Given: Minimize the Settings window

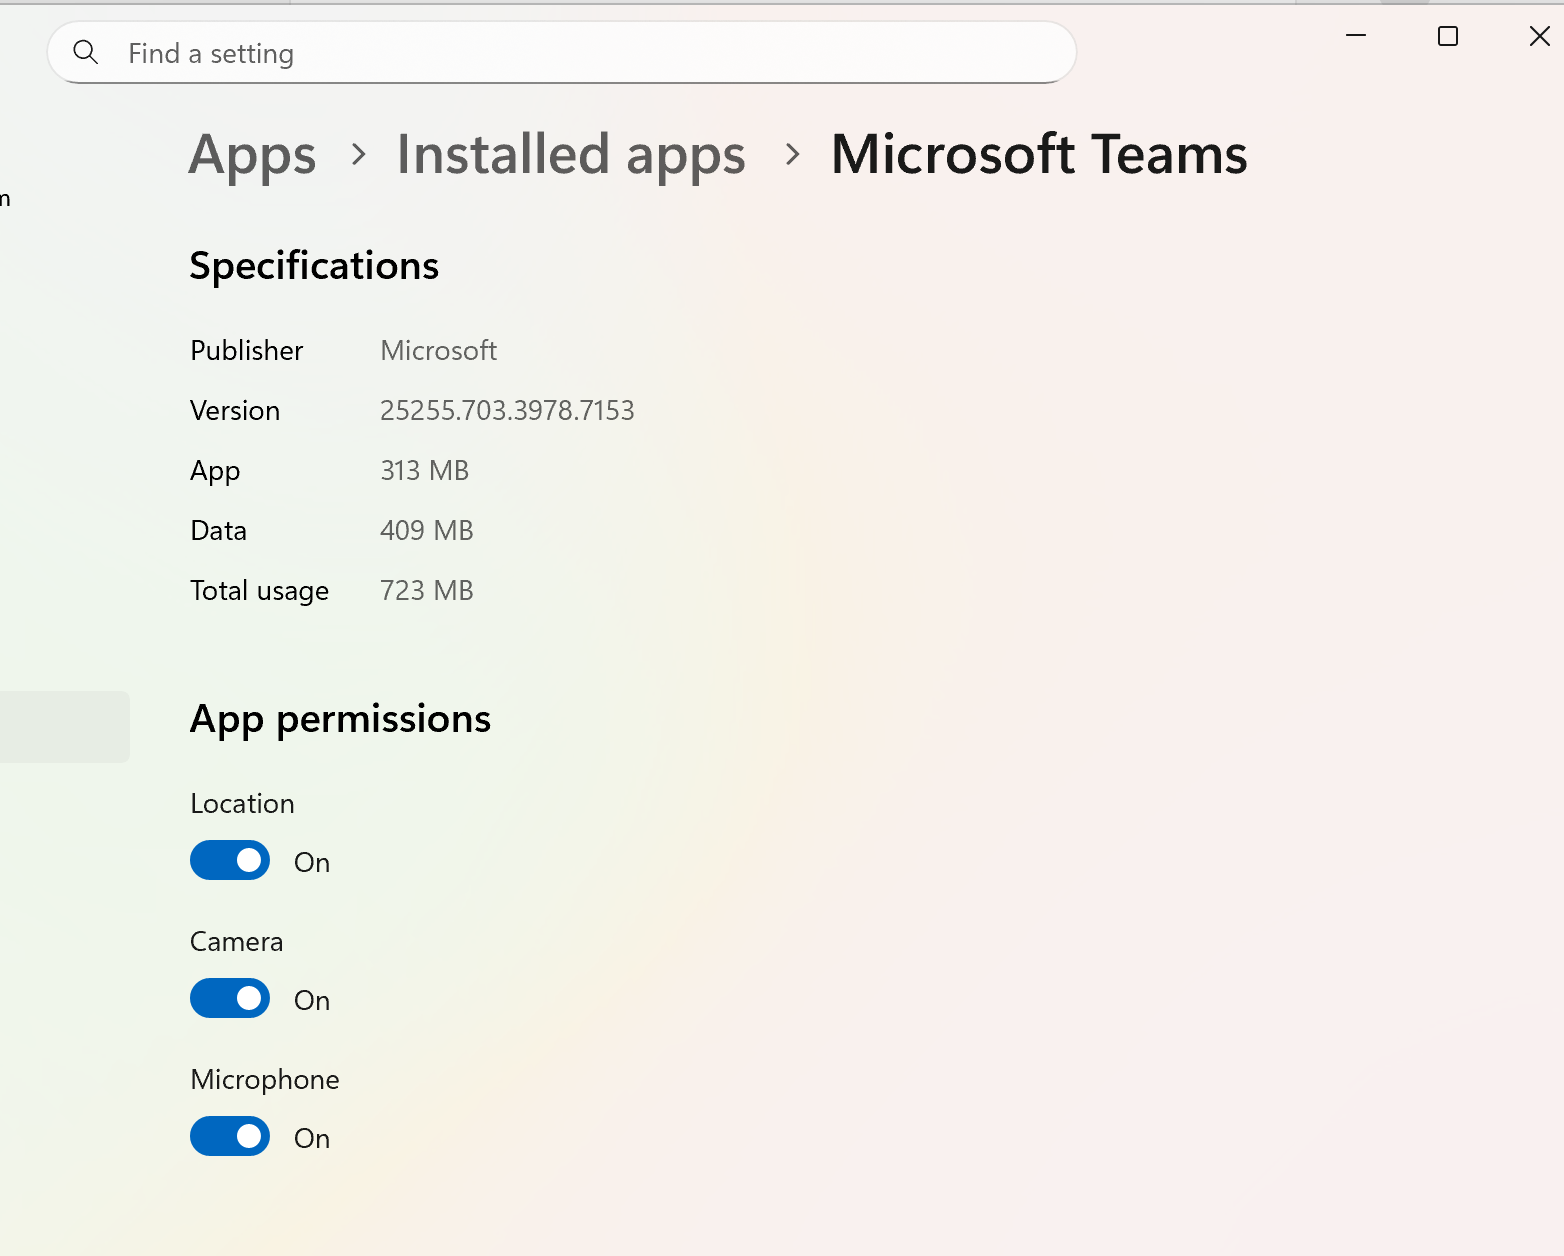Looking at the screenshot, I should [x=1356, y=36].
